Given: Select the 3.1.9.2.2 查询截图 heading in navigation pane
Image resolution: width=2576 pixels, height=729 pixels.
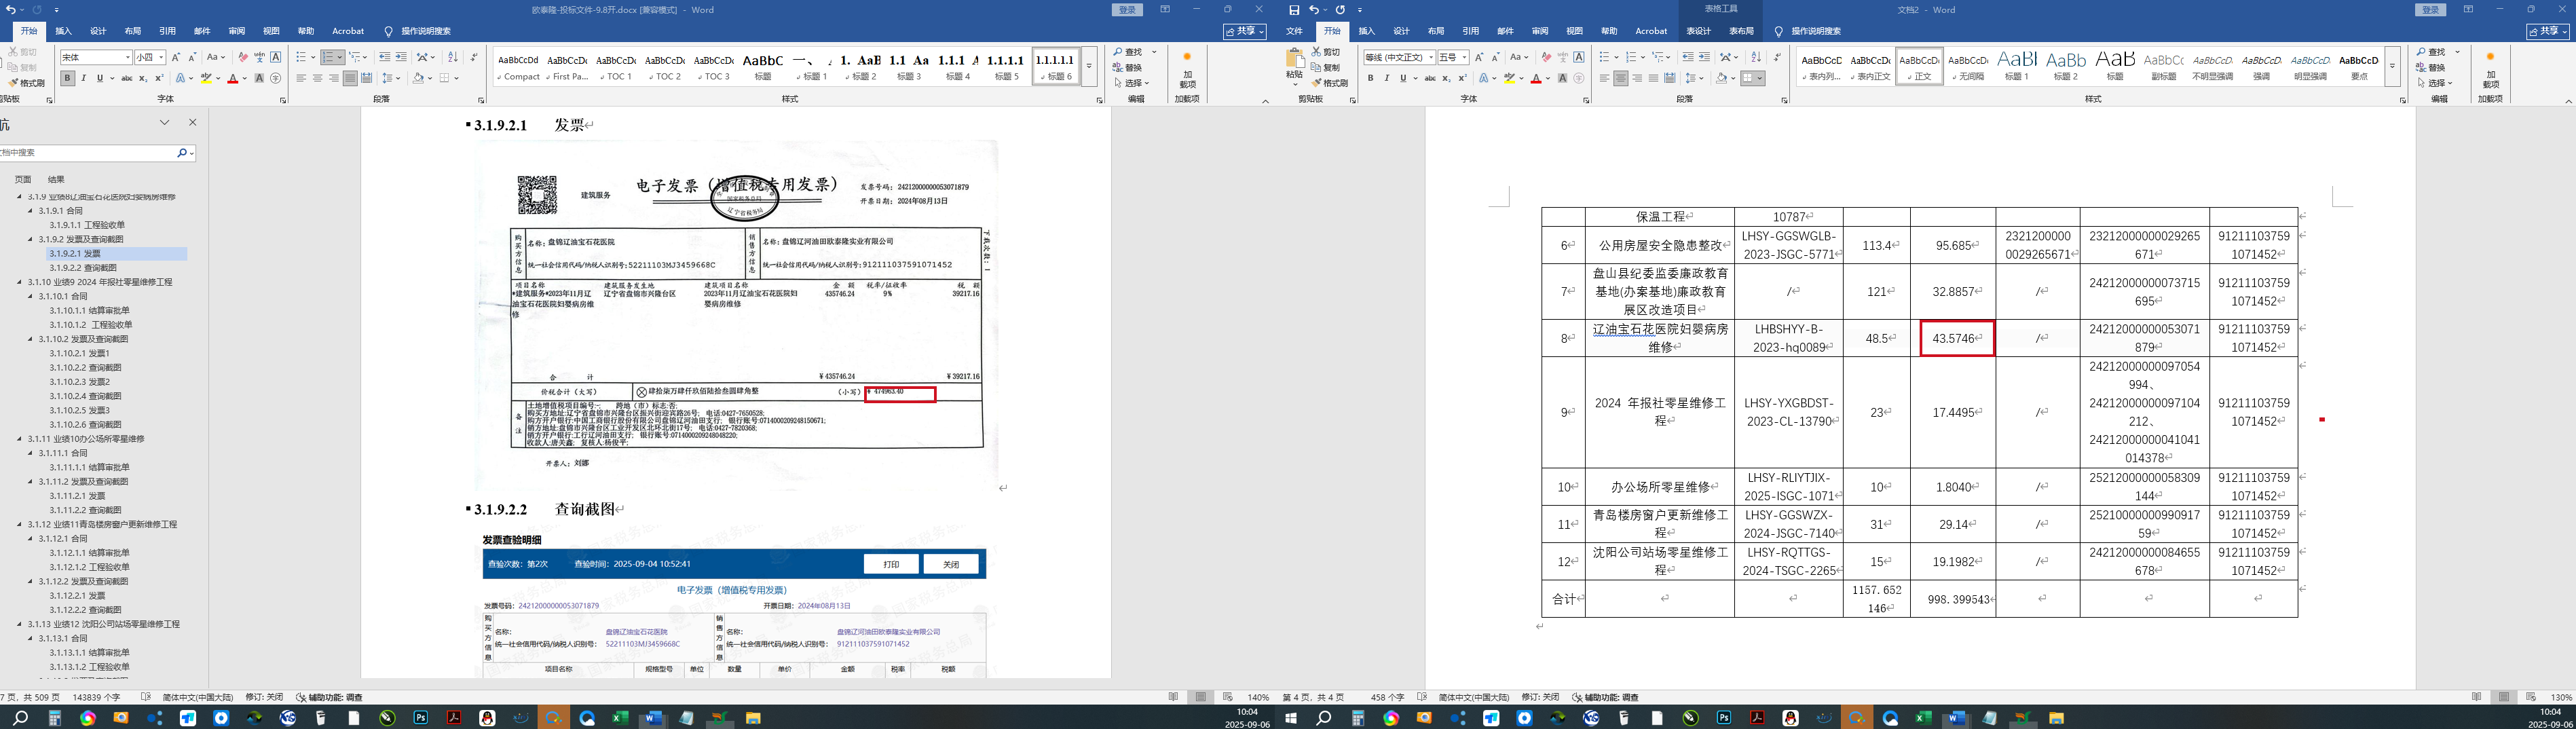Looking at the screenshot, I should coord(83,268).
